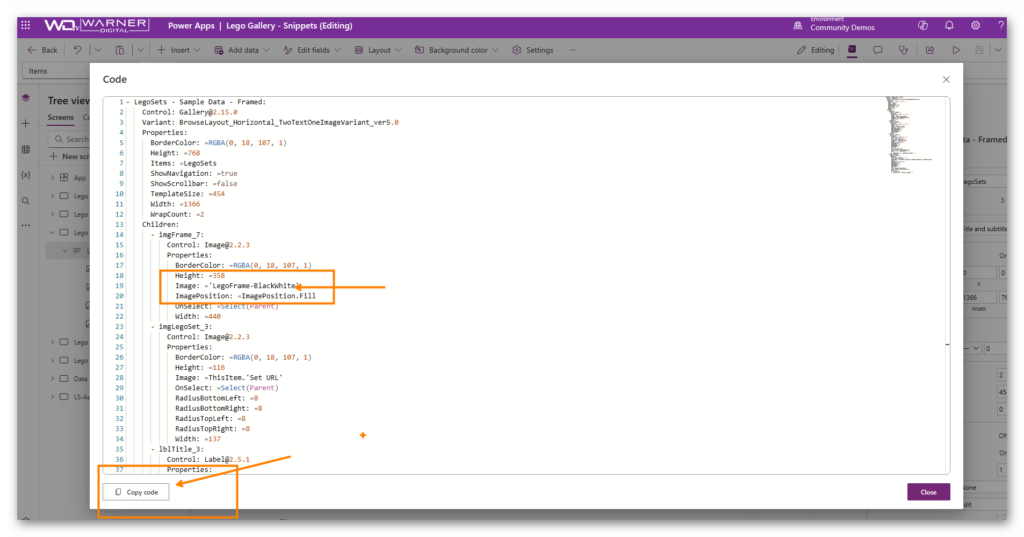Open the help question mark
This screenshot has width=1024, height=537.
pyautogui.click(x=1000, y=25)
